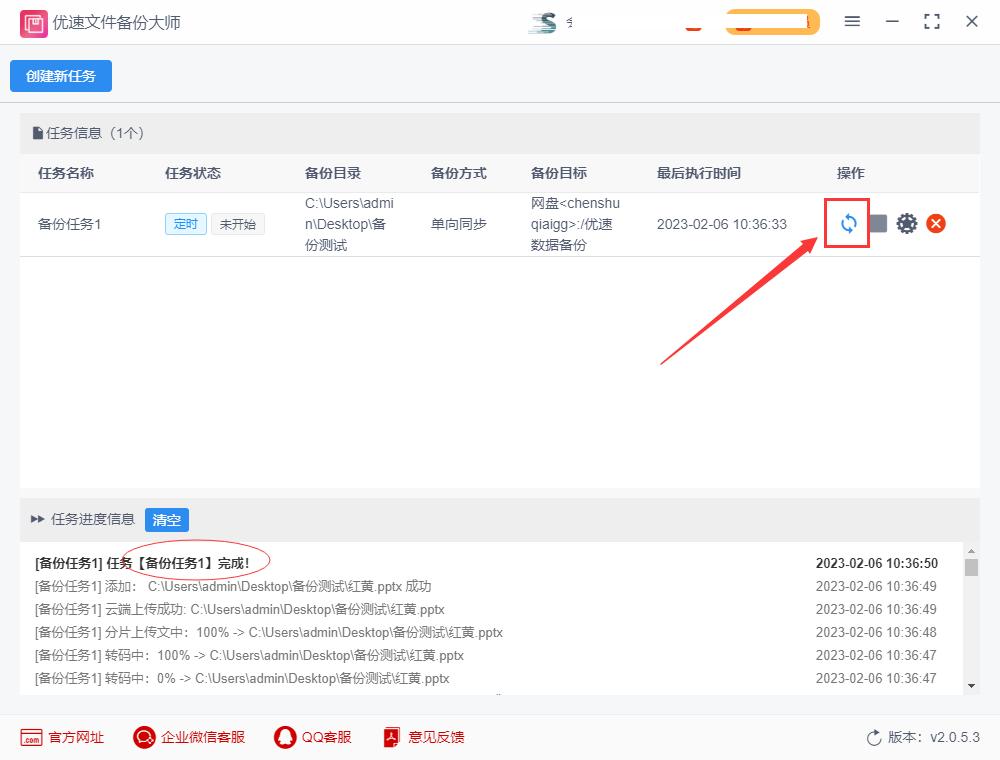Clear the log with the 清空 button
Viewport: 1000px width, 760px height.
coord(166,520)
